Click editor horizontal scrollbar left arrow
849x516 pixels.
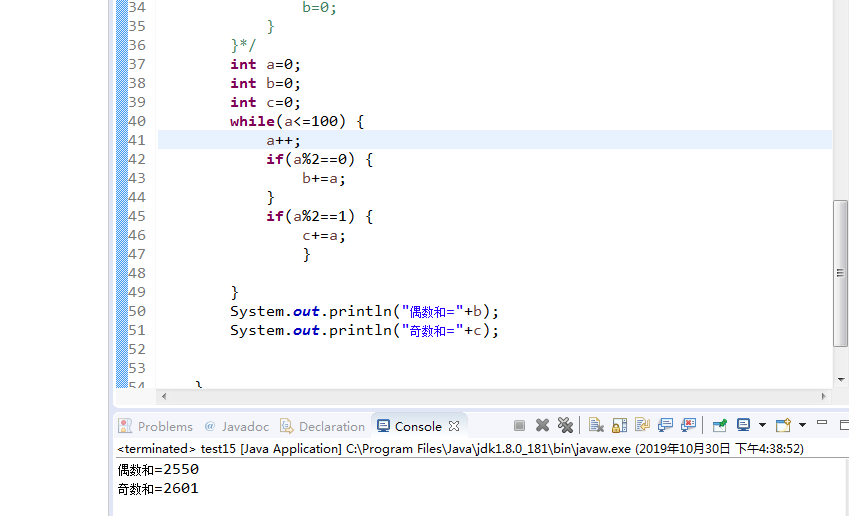coord(164,396)
